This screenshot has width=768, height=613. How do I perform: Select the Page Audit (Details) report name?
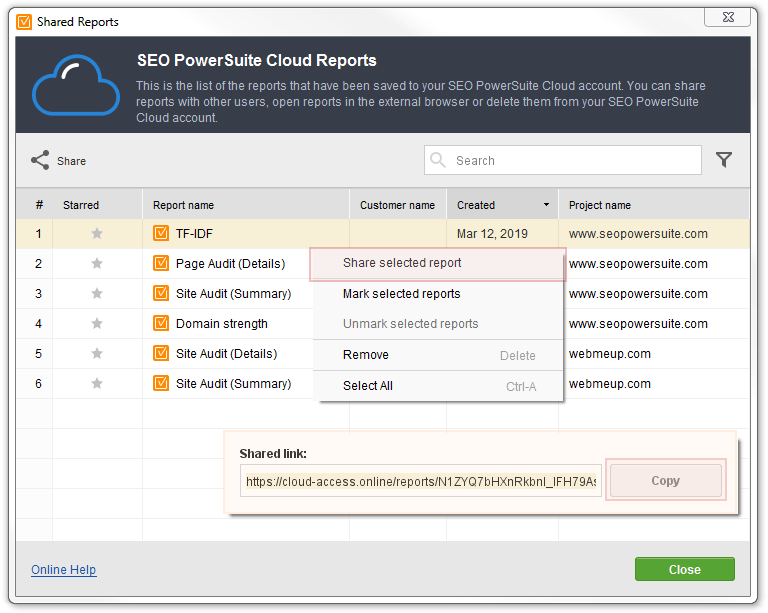pyautogui.click(x=230, y=264)
